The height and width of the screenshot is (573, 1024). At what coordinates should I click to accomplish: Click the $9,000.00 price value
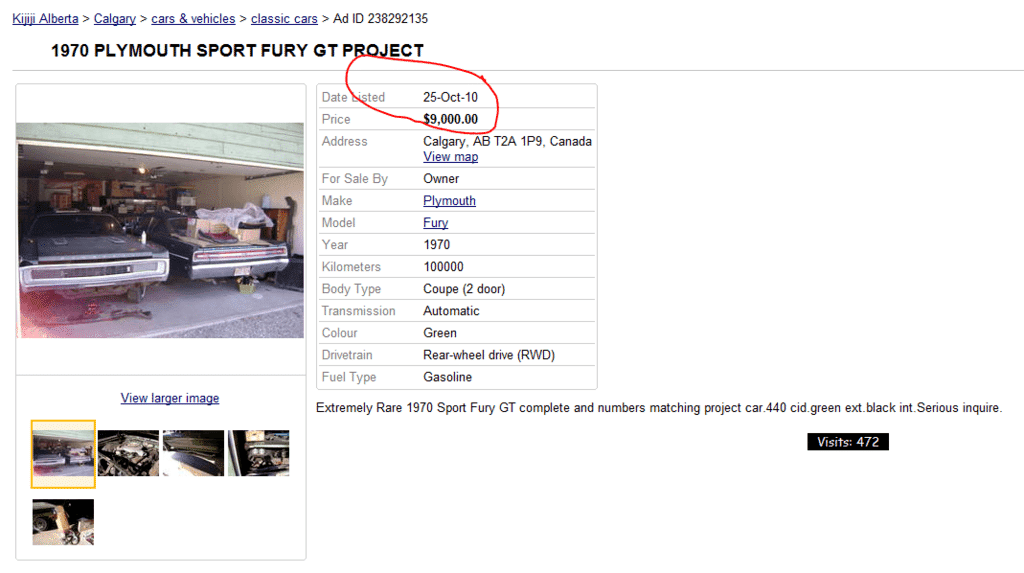[450, 120]
